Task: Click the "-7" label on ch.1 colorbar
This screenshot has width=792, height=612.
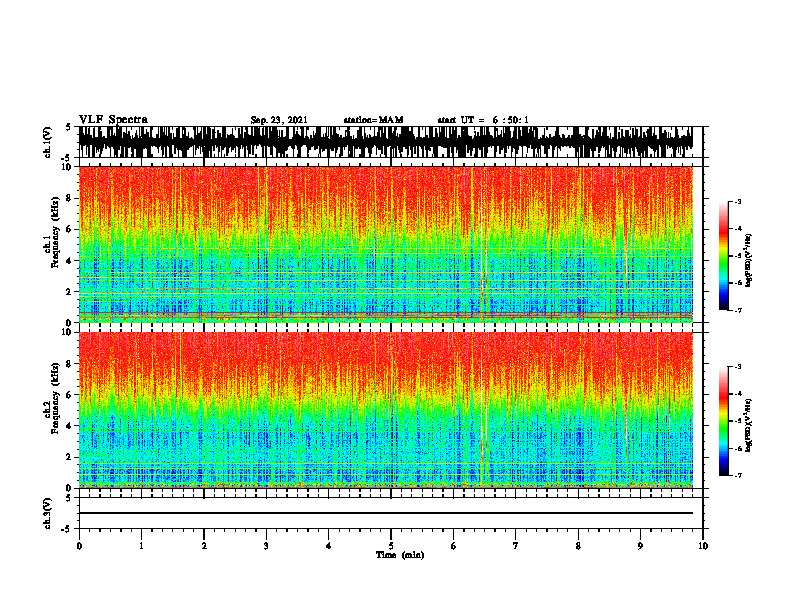Action: (x=738, y=310)
